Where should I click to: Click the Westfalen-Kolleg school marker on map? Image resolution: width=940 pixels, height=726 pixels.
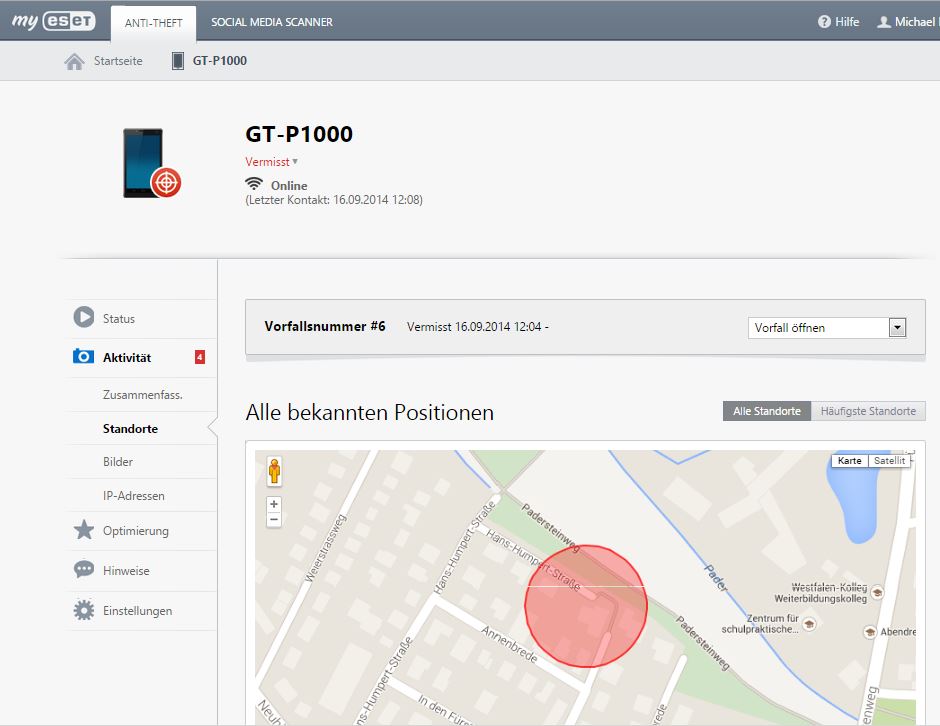tap(877, 592)
